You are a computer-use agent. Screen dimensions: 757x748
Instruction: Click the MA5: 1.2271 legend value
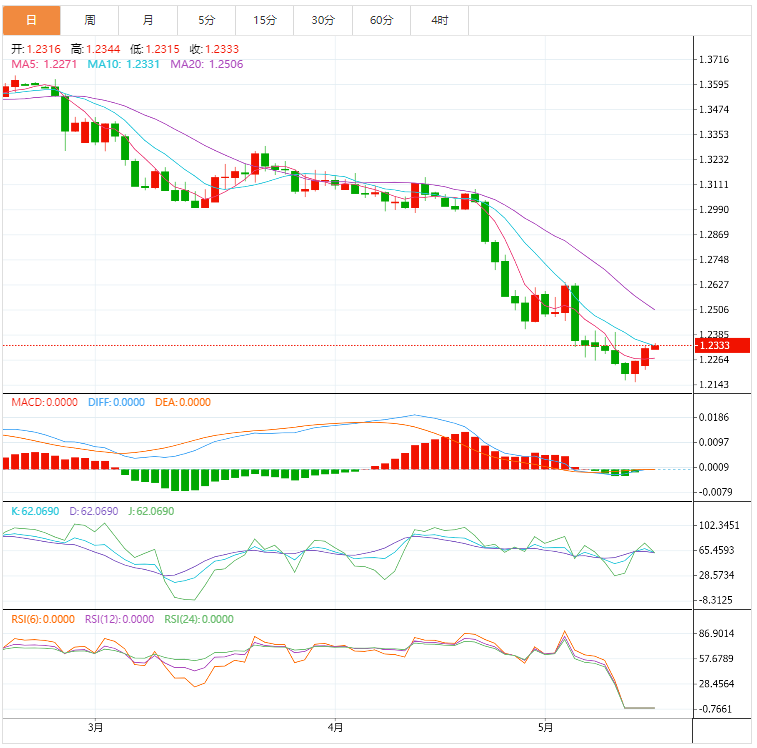(x=44, y=64)
